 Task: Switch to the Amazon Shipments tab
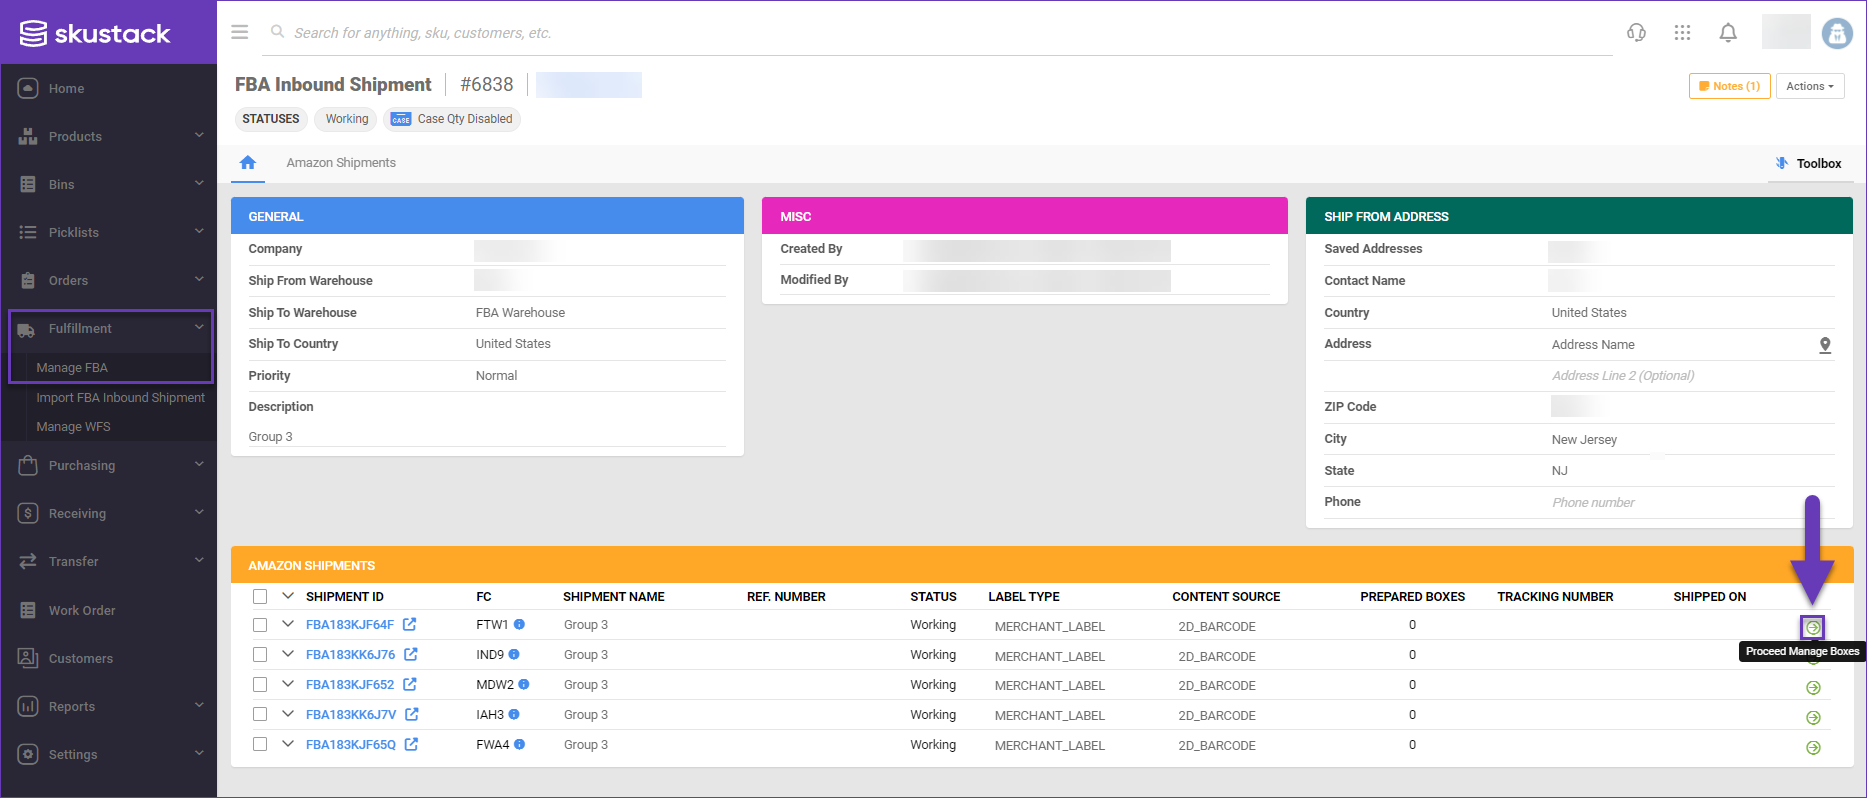coord(341,163)
